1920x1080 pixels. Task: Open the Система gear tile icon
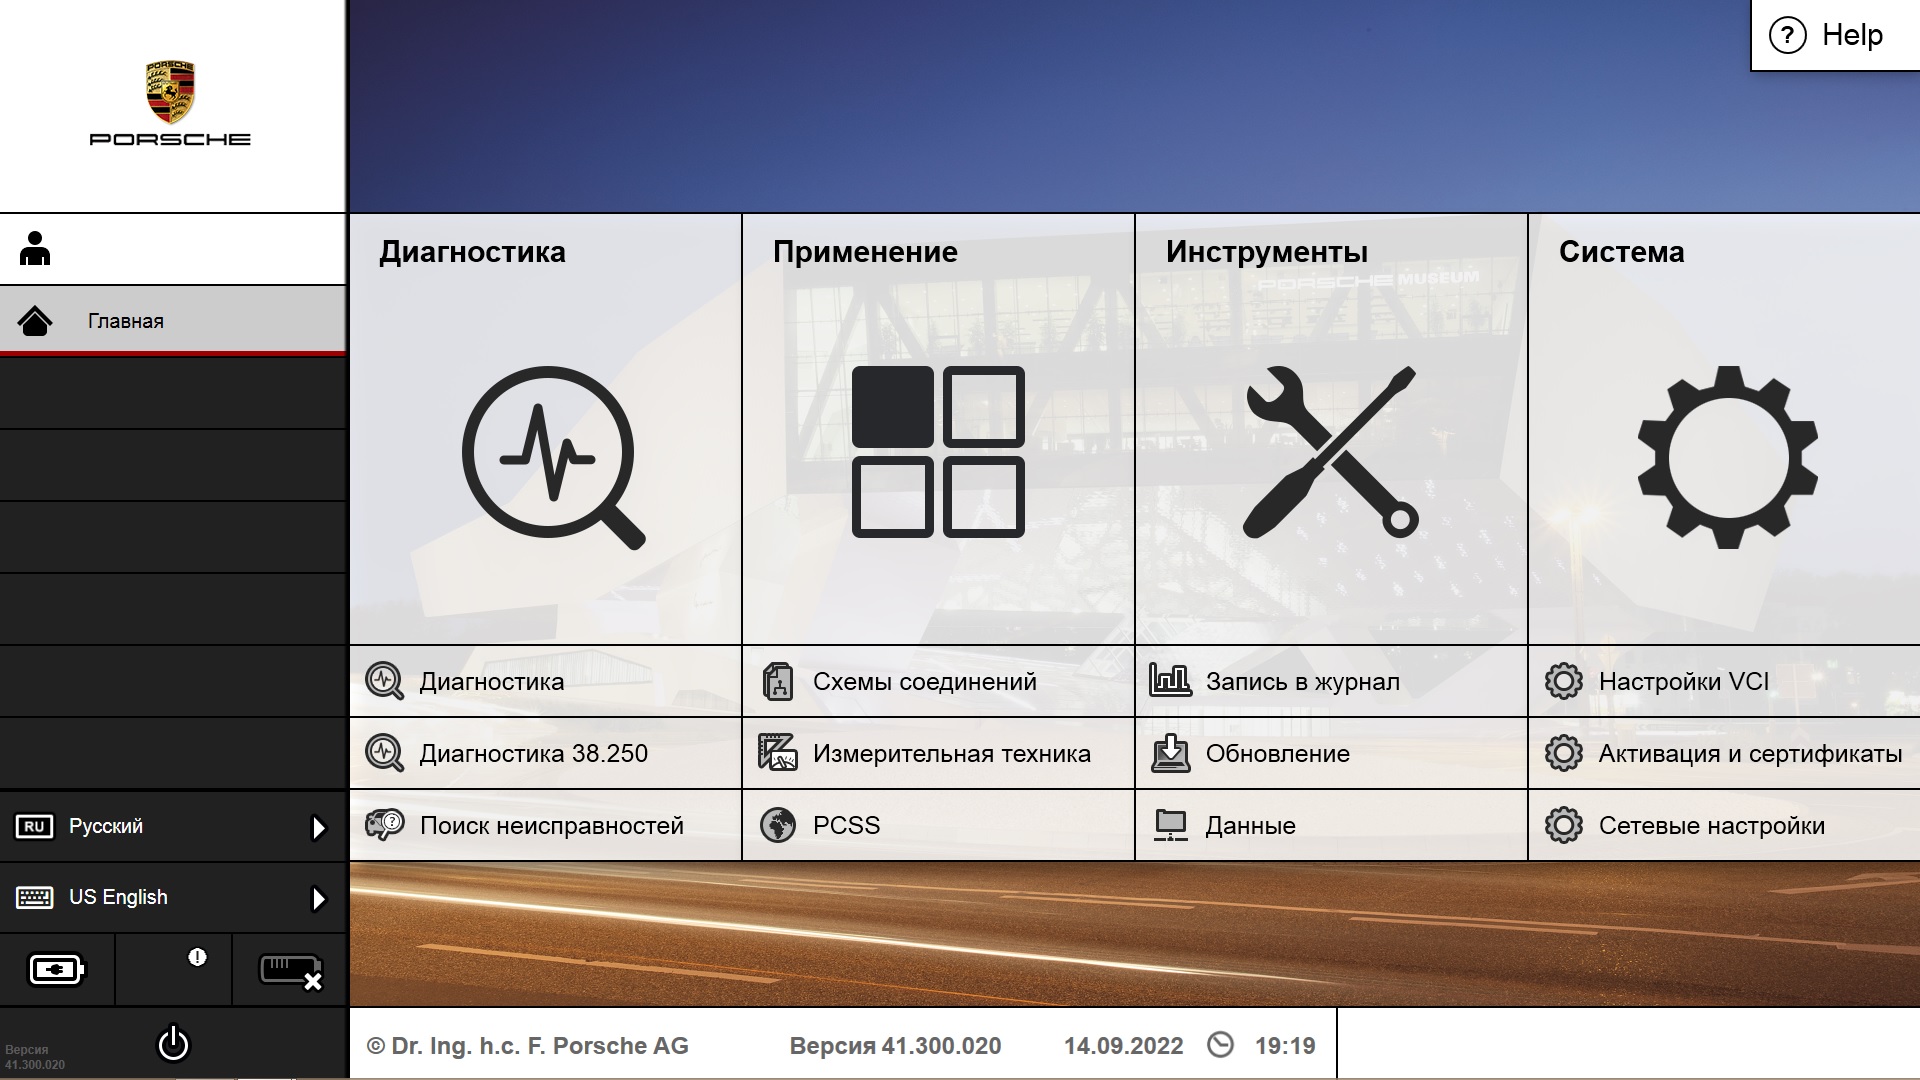(x=1727, y=456)
